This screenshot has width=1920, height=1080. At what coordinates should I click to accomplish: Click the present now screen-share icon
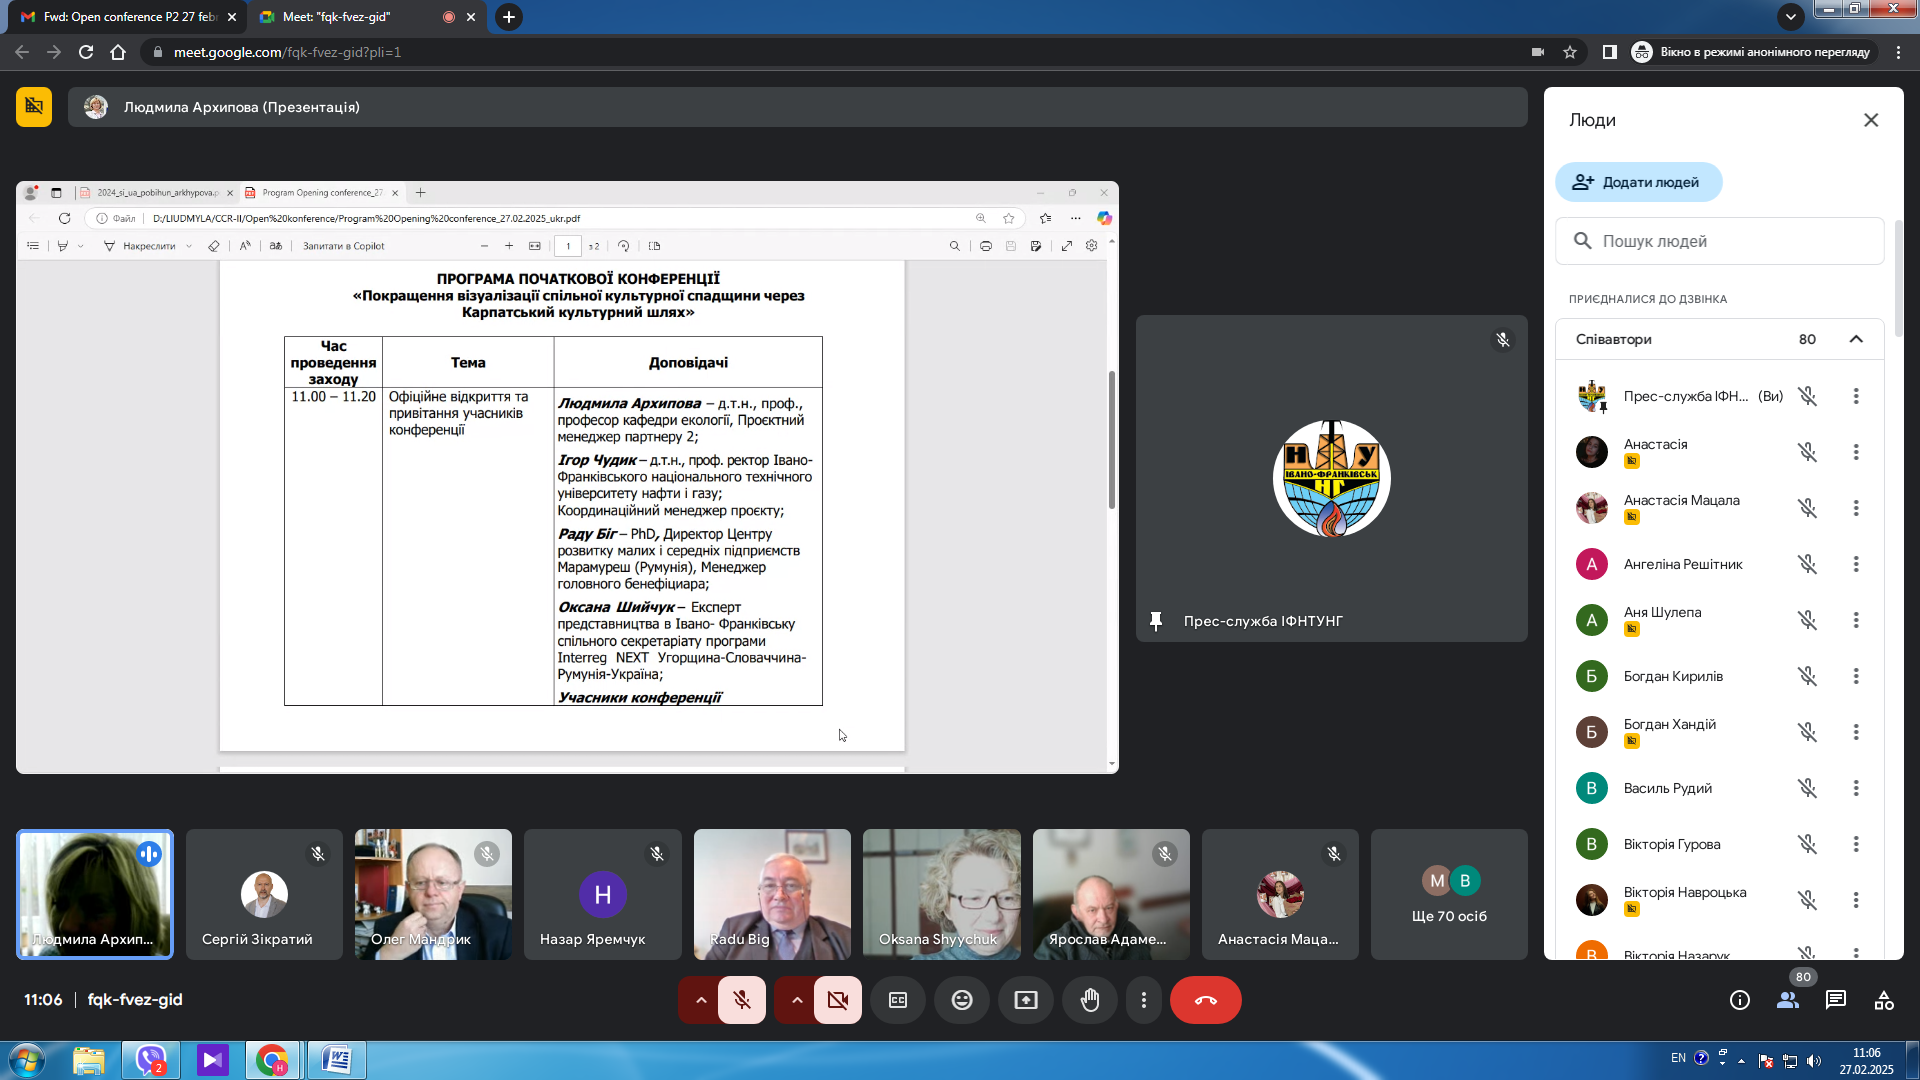1026,1000
